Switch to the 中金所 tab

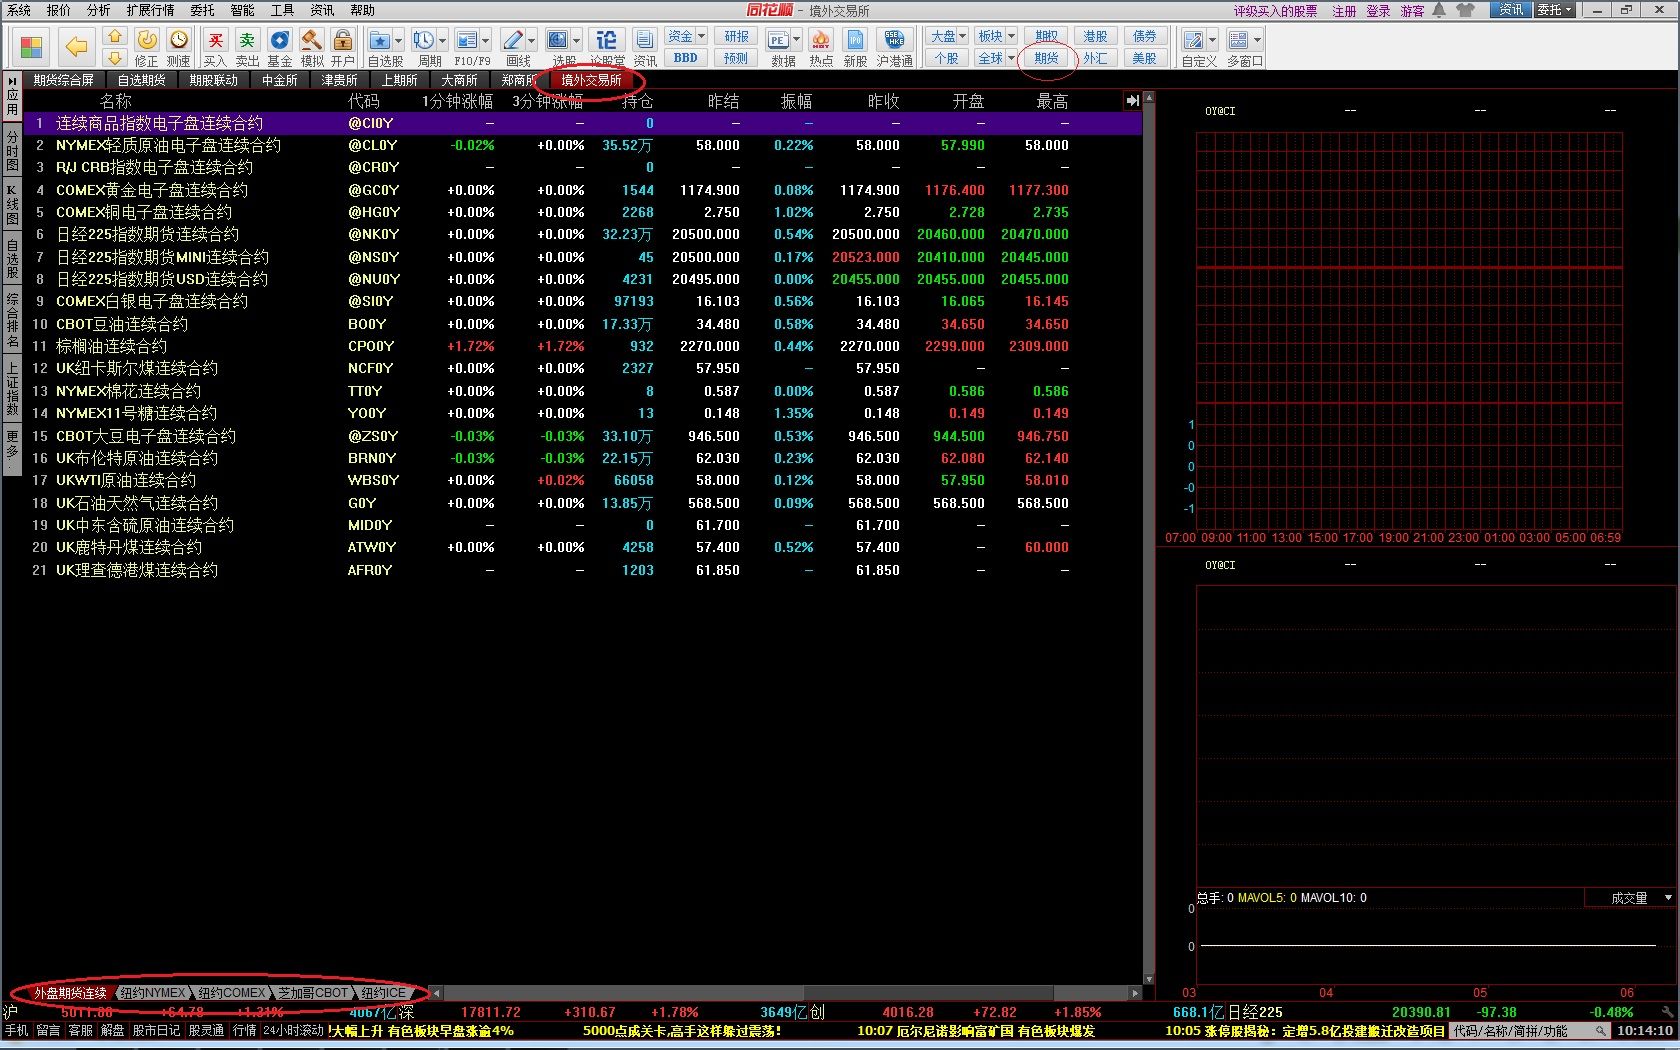coord(280,80)
